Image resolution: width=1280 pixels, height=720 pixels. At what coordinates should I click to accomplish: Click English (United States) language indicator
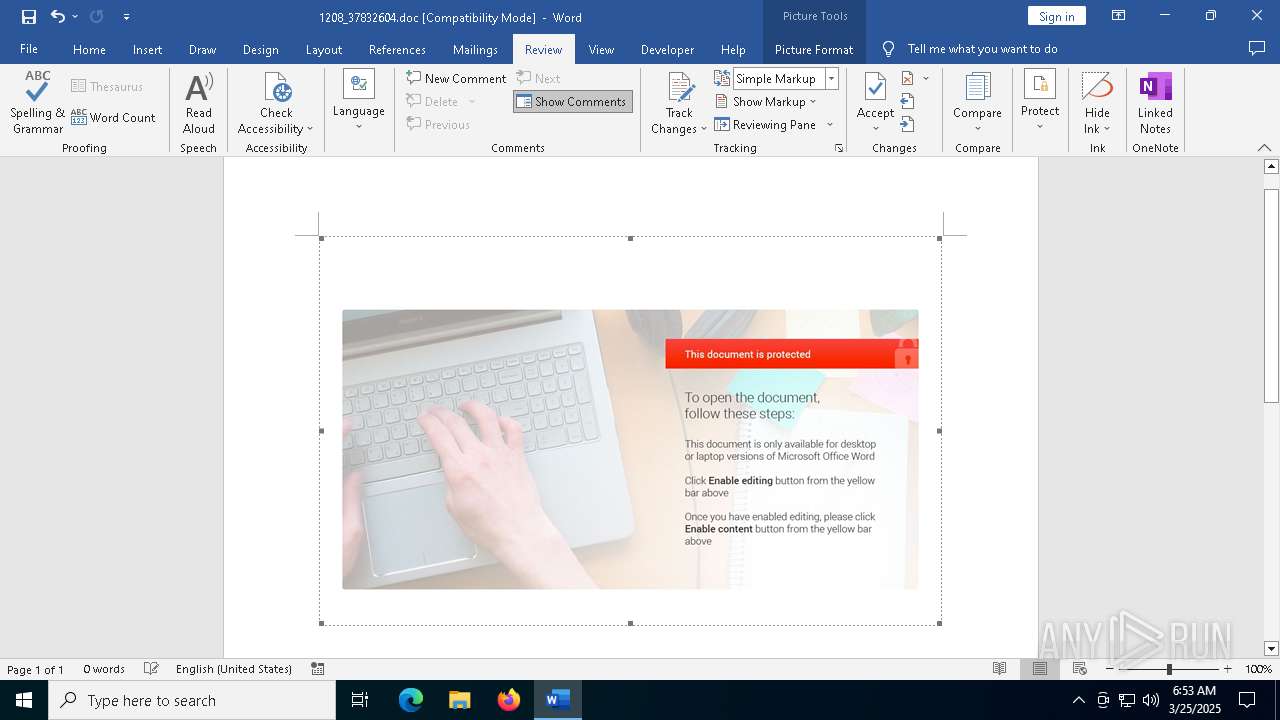tap(234, 669)
